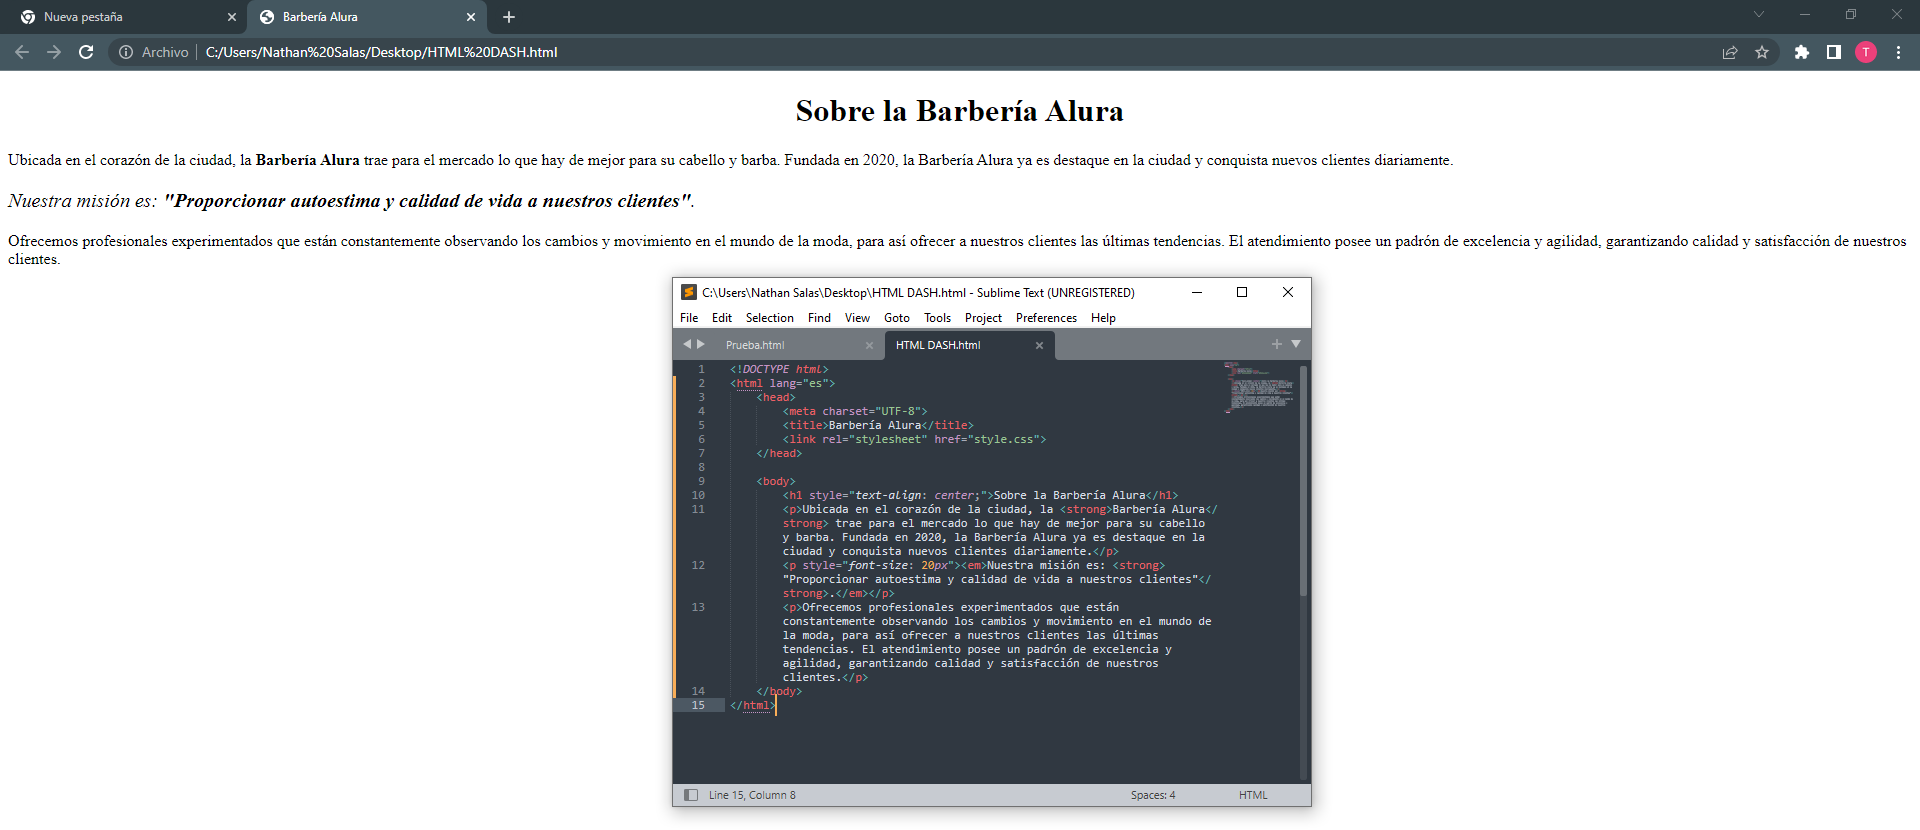Screen dimensions: 1920x830
Task: Close the Nueva pestaña tab
Action: [x=232, y=17]
